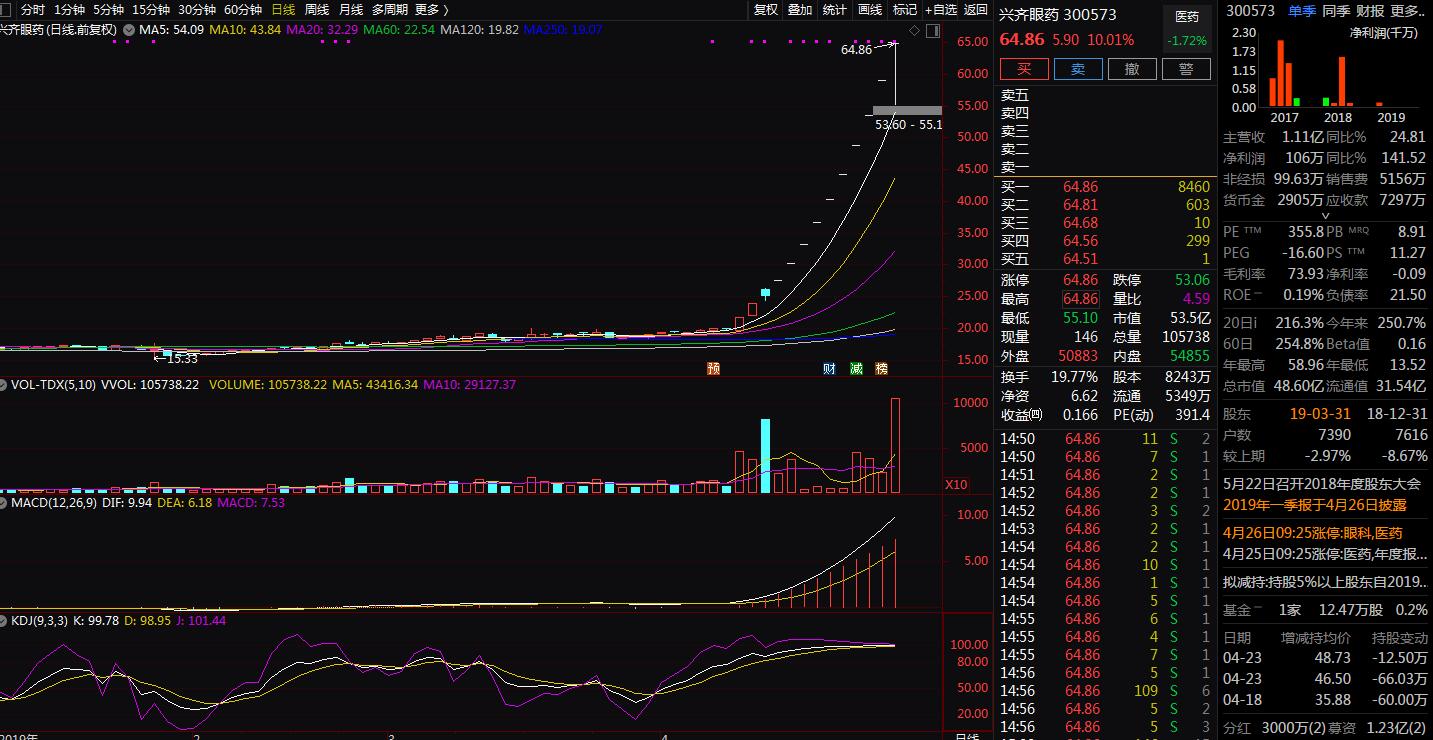Screen dimensions: 1433x740
Task: Click the 买四 bid row at 64.56
Action: coord(1105,241)
